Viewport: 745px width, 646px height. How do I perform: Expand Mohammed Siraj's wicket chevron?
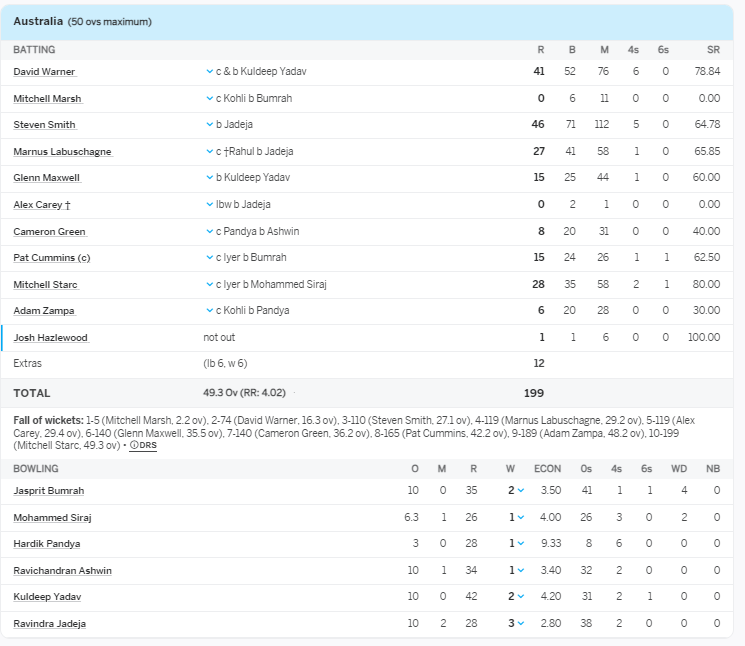click(x=521, y=518)
